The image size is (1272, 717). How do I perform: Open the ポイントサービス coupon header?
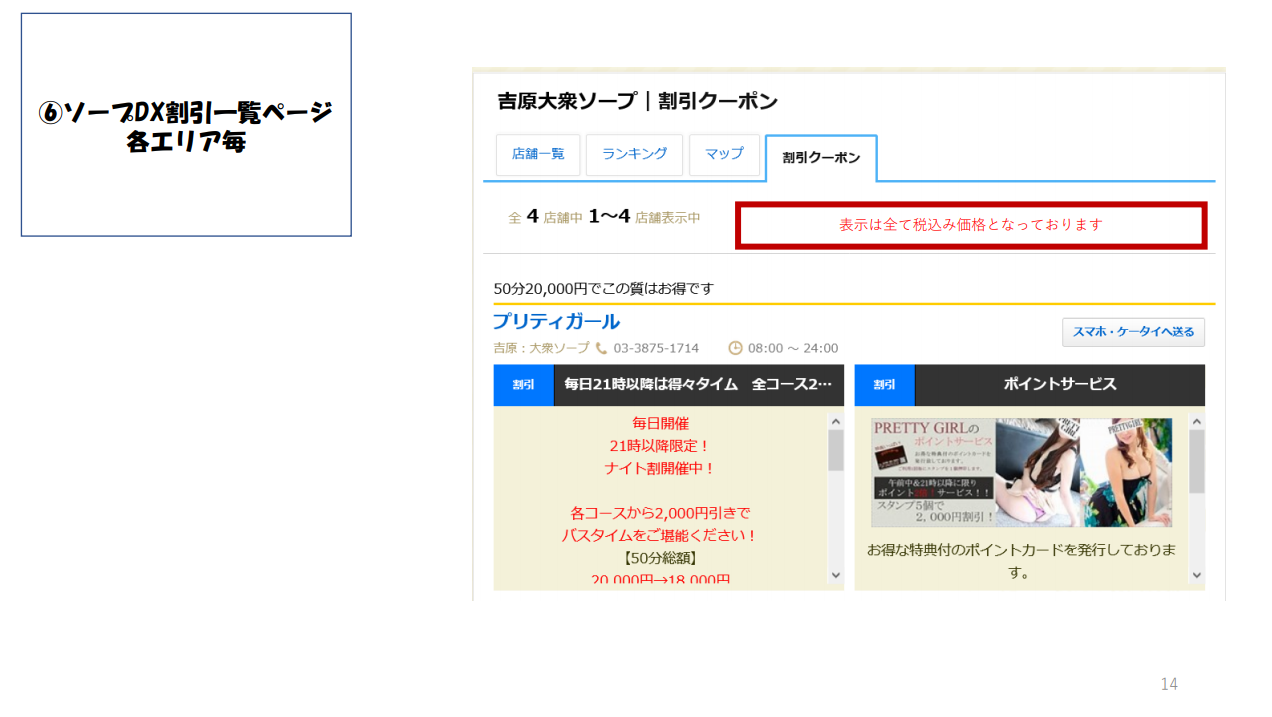click(x=1060, y=385)
